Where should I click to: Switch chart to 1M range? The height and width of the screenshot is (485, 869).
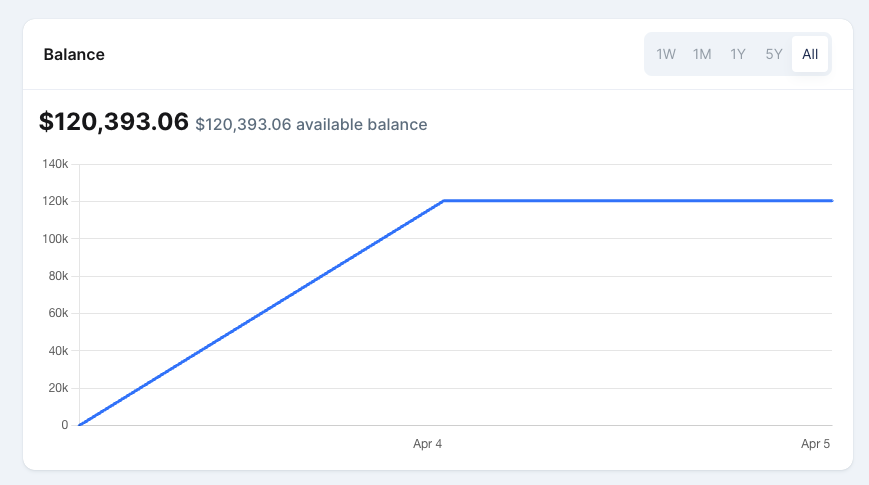[702, 54]
